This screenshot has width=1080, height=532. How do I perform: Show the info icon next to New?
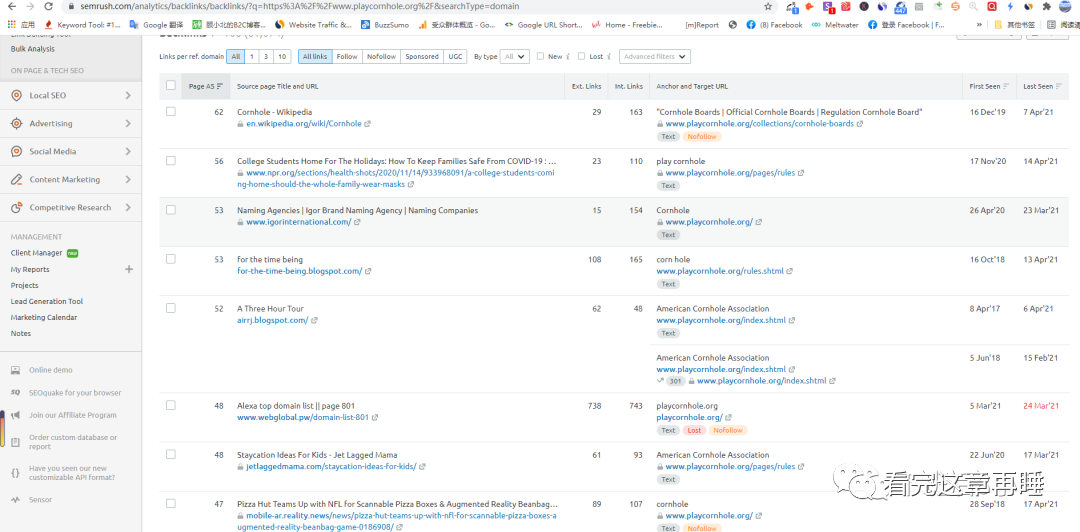click(x=568, y=57)
